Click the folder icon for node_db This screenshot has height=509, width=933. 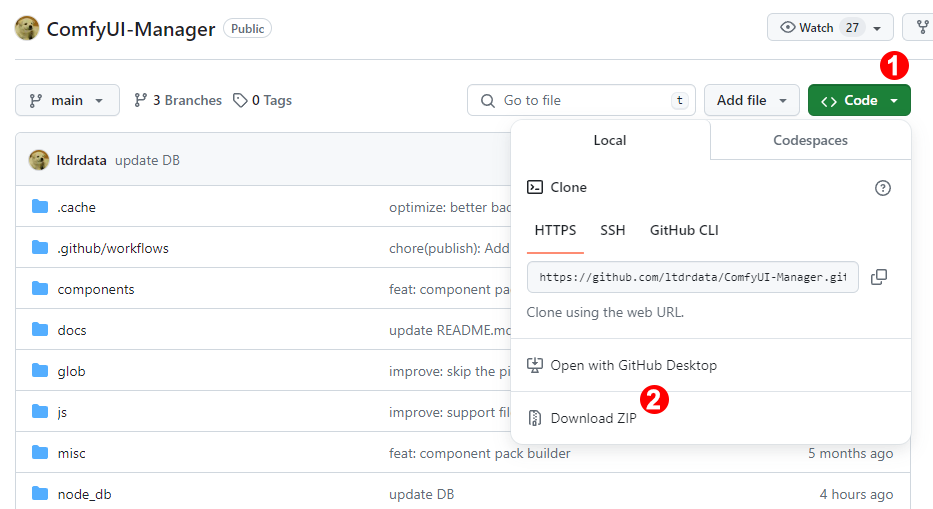point(40,494)
